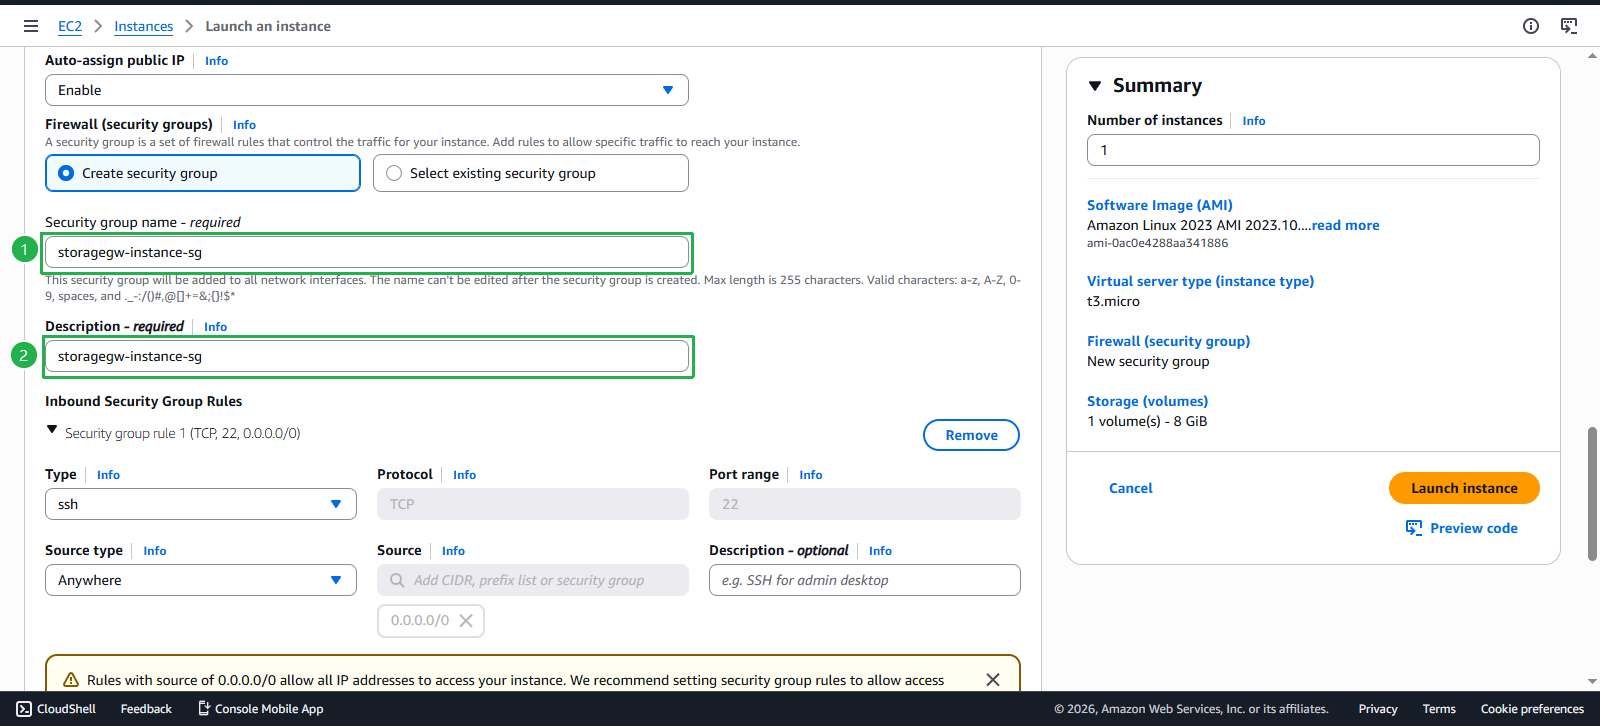The height and width of the screenshot is (726, 1600).
Task: Click the page vertical scrollbar thumb
Action: point(1592,494)
